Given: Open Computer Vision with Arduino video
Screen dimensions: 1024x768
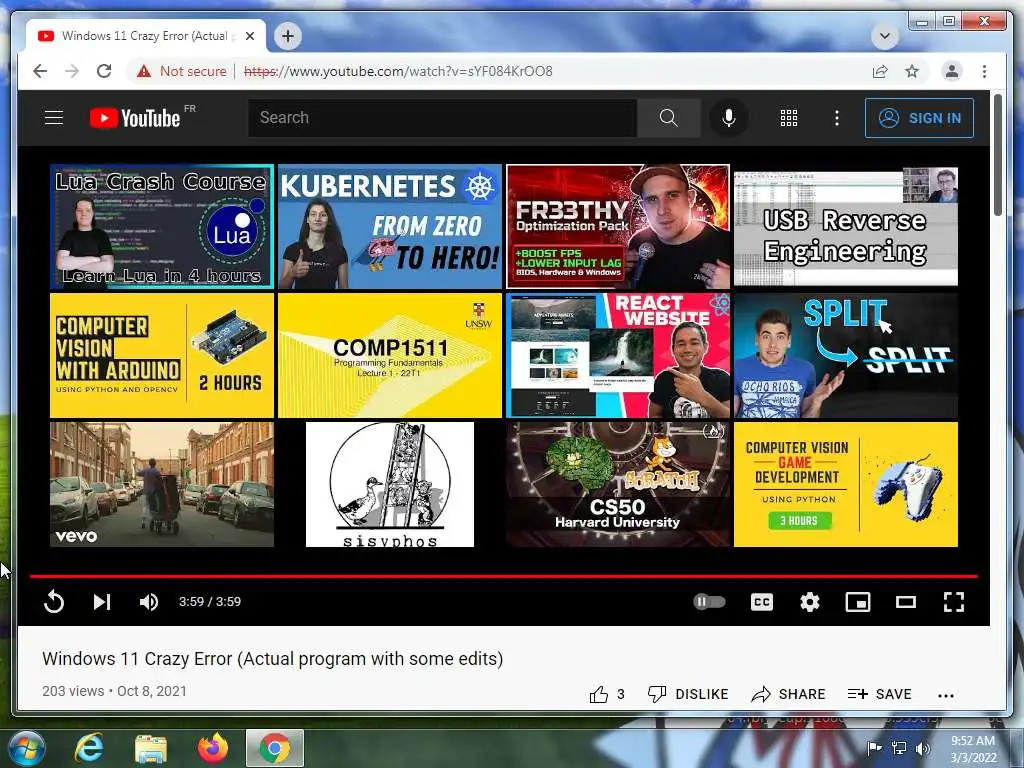Looking at the screenshot, I should (x=162, y=355).
